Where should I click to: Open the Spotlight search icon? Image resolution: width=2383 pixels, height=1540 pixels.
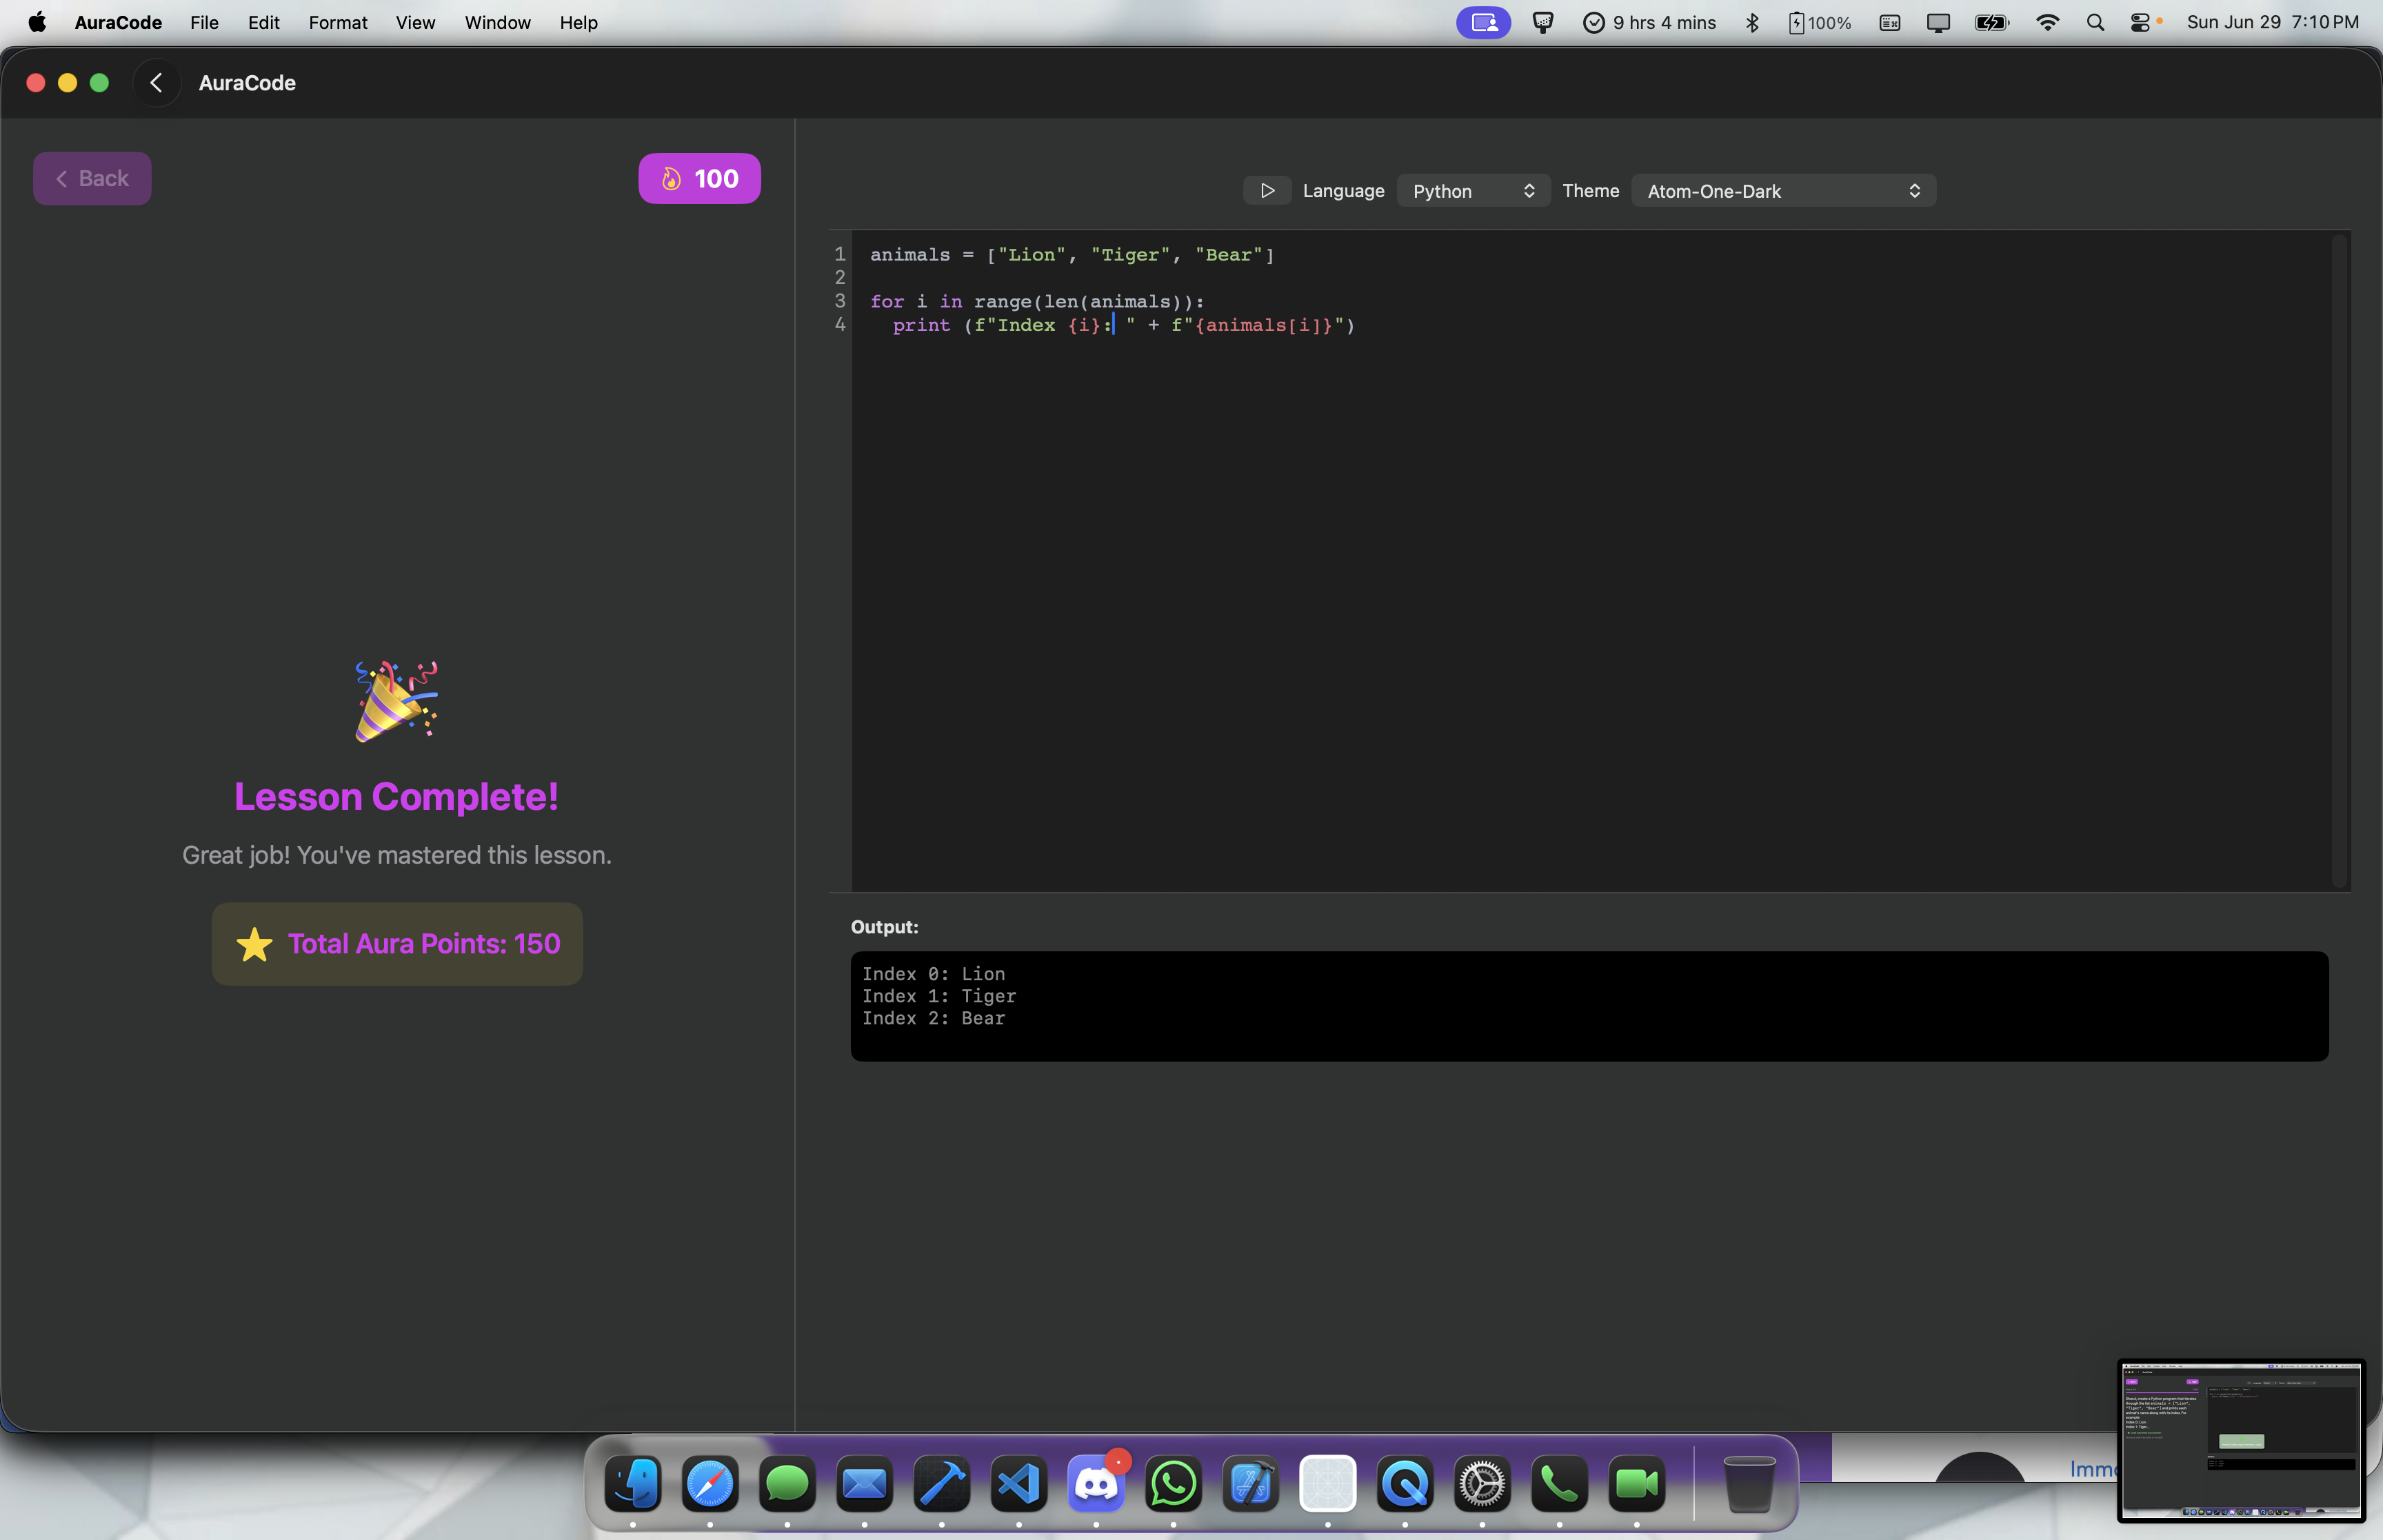click(x=2095, y=22)
